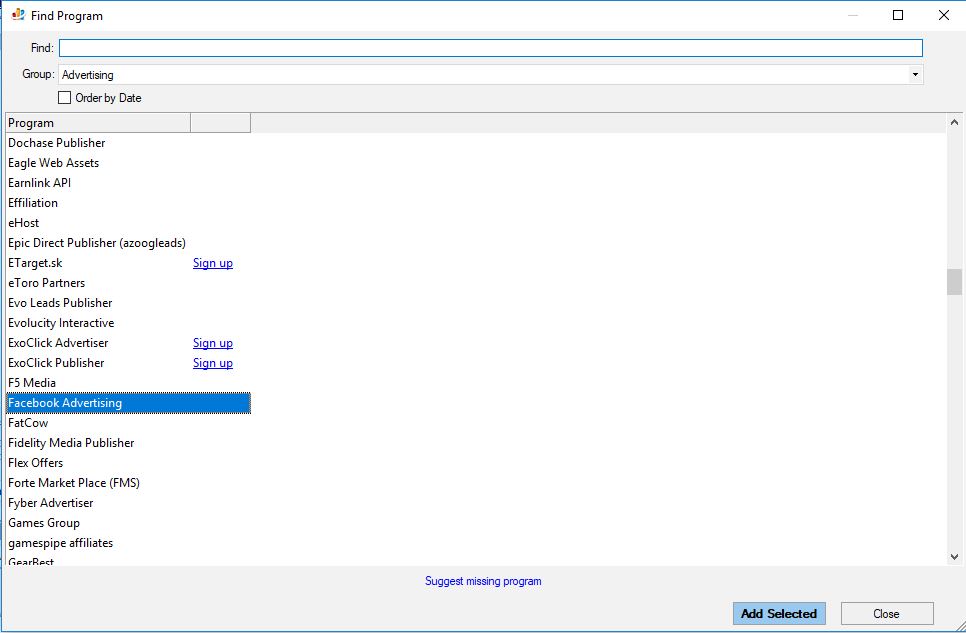Select gamespipe affiliates entry
This screenshot has width=966, height=633.
click(60, 543)
